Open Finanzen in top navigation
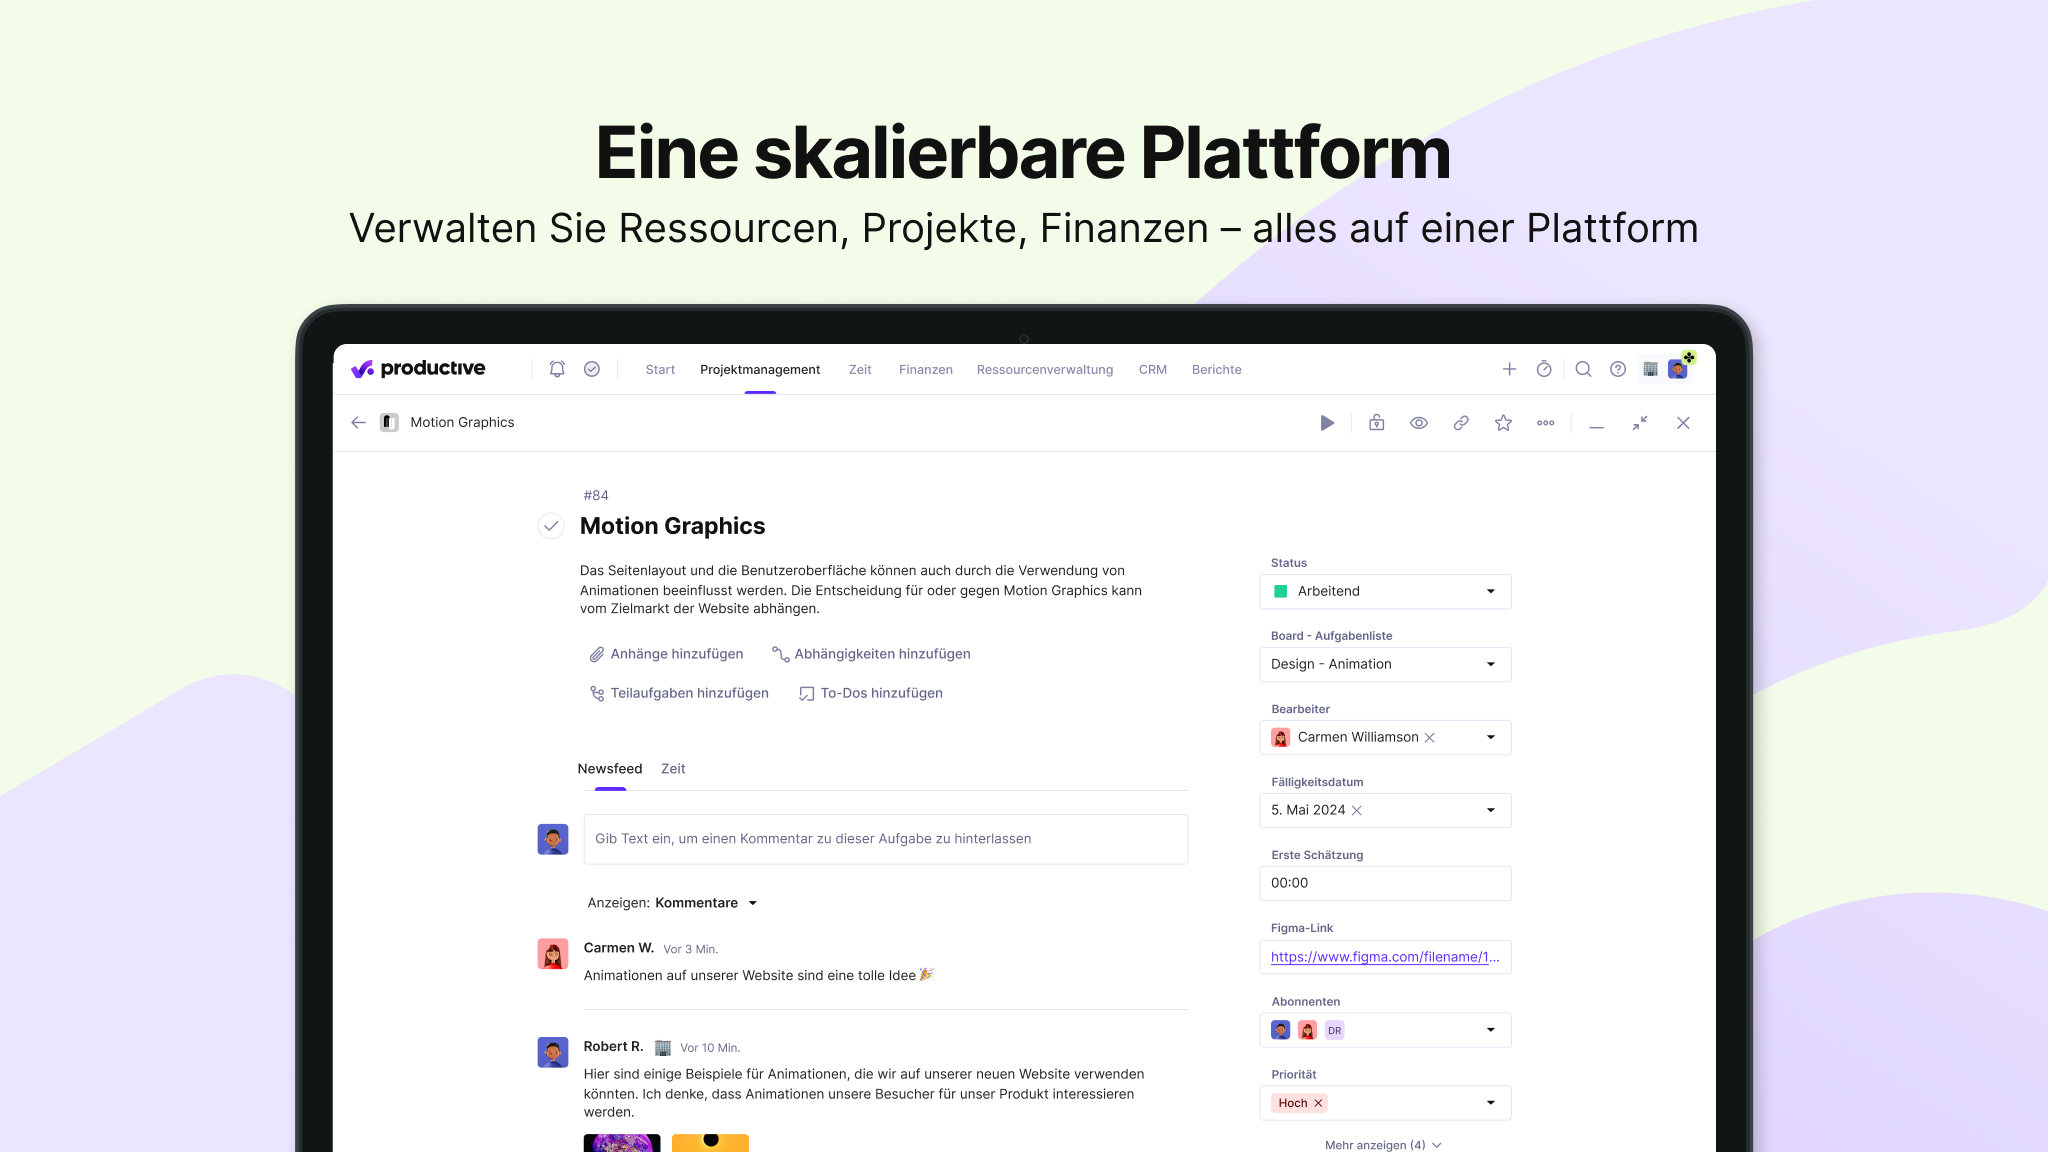This screenshot has height=1152, width=2048. coord(925,370)
